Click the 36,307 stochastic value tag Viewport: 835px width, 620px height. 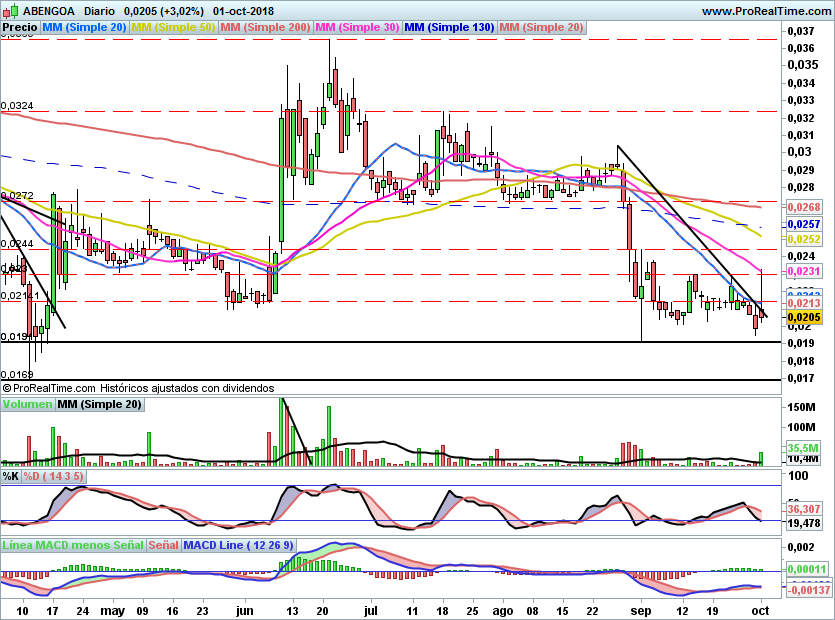(x=804, y=509)
